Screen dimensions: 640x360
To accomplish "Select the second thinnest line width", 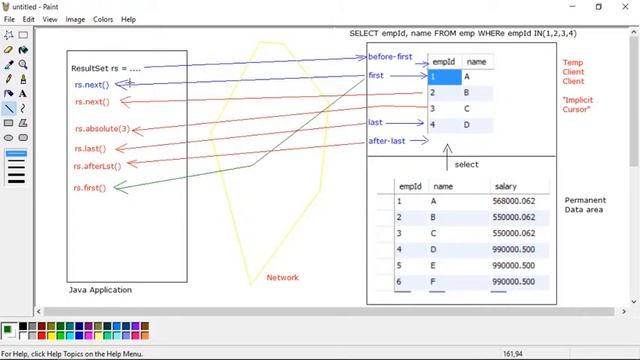I will point(16,161).
